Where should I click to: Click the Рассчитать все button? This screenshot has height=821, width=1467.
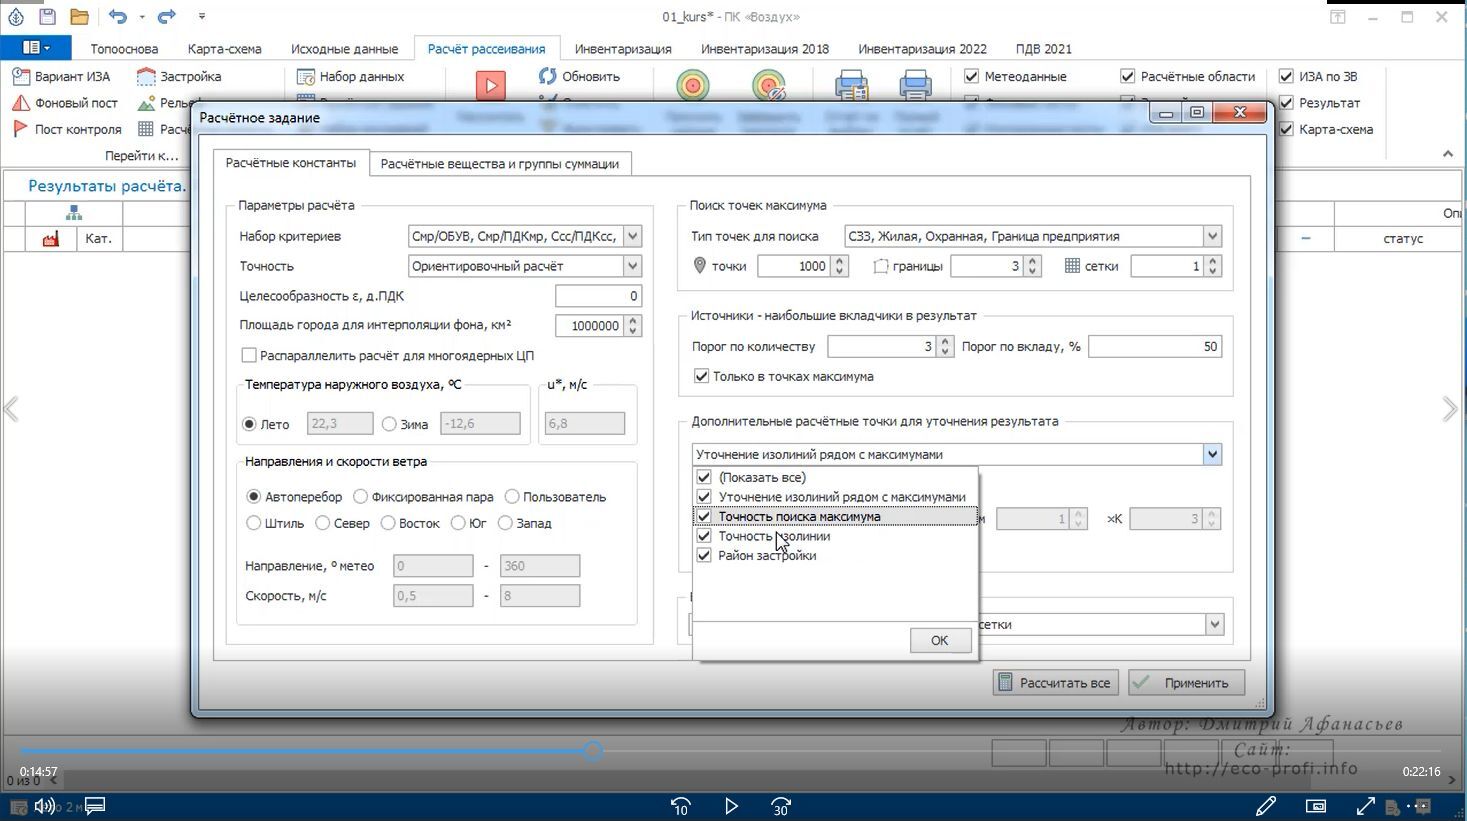click(x=1055, y=683)
